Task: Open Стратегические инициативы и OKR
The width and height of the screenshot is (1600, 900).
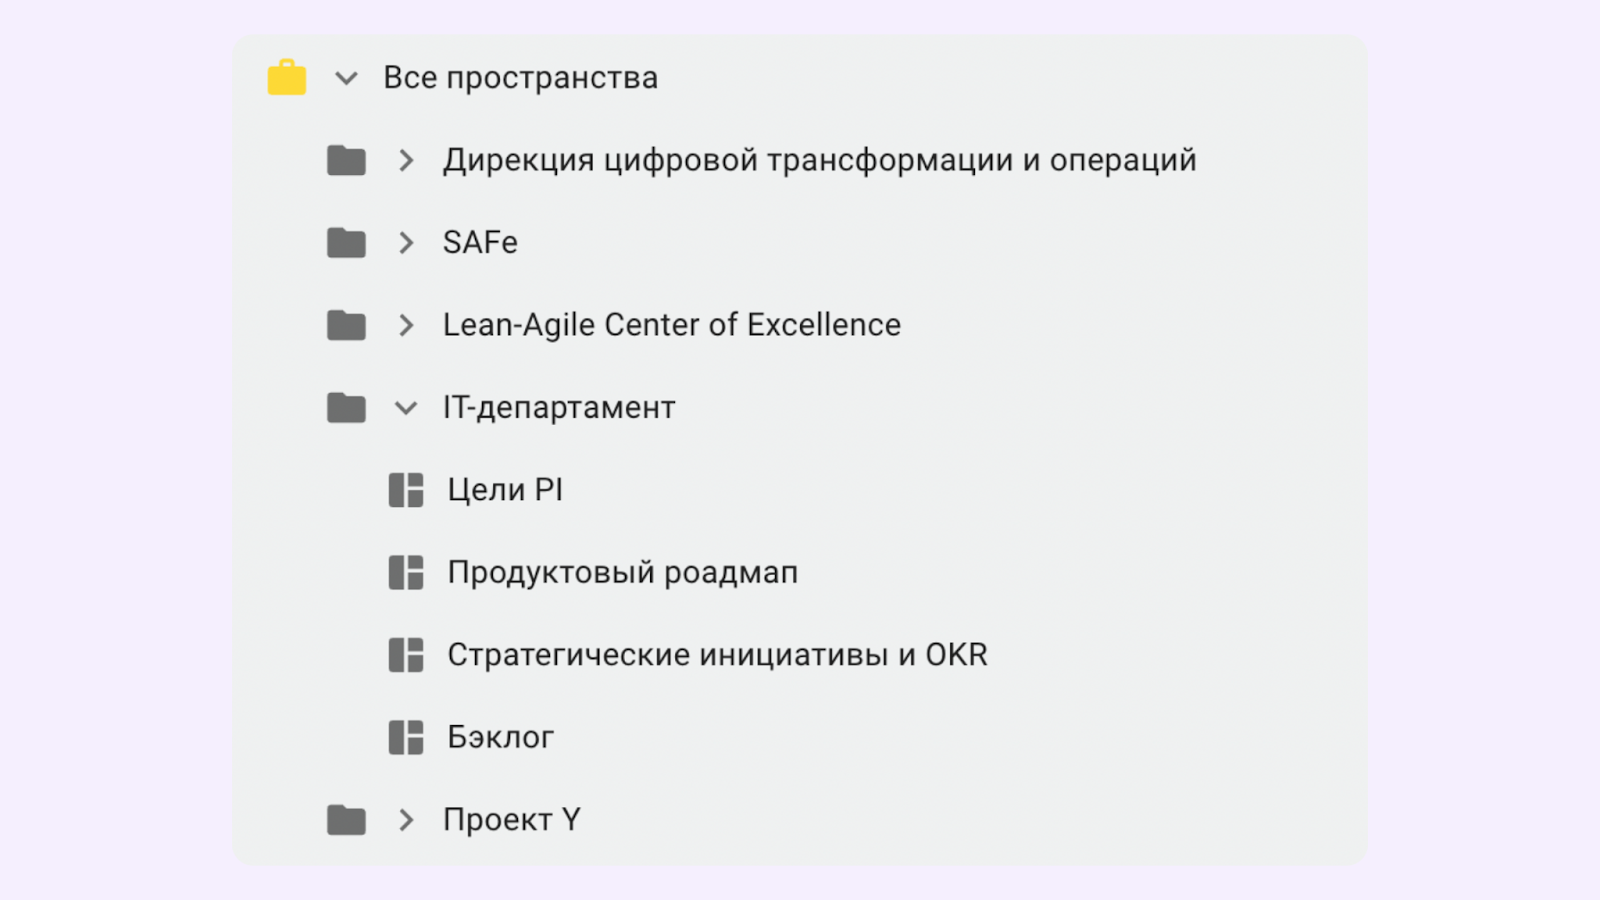Action: pos(716,654)
